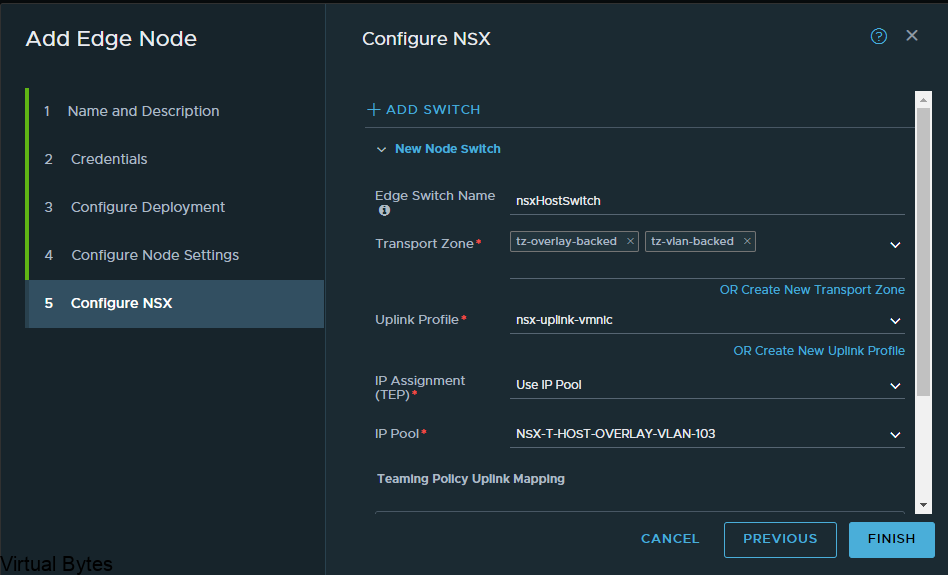The image size is (948, 575).
Task: Click the Edge Switch Name input field
Action: pos(707,201)
